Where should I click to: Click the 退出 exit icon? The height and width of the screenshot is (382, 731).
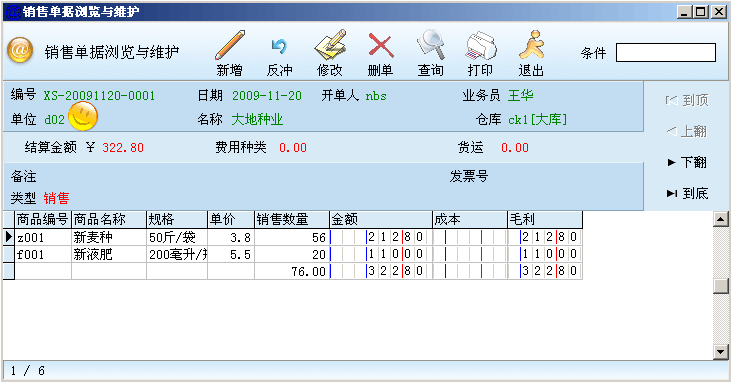(x=531, y=45)
